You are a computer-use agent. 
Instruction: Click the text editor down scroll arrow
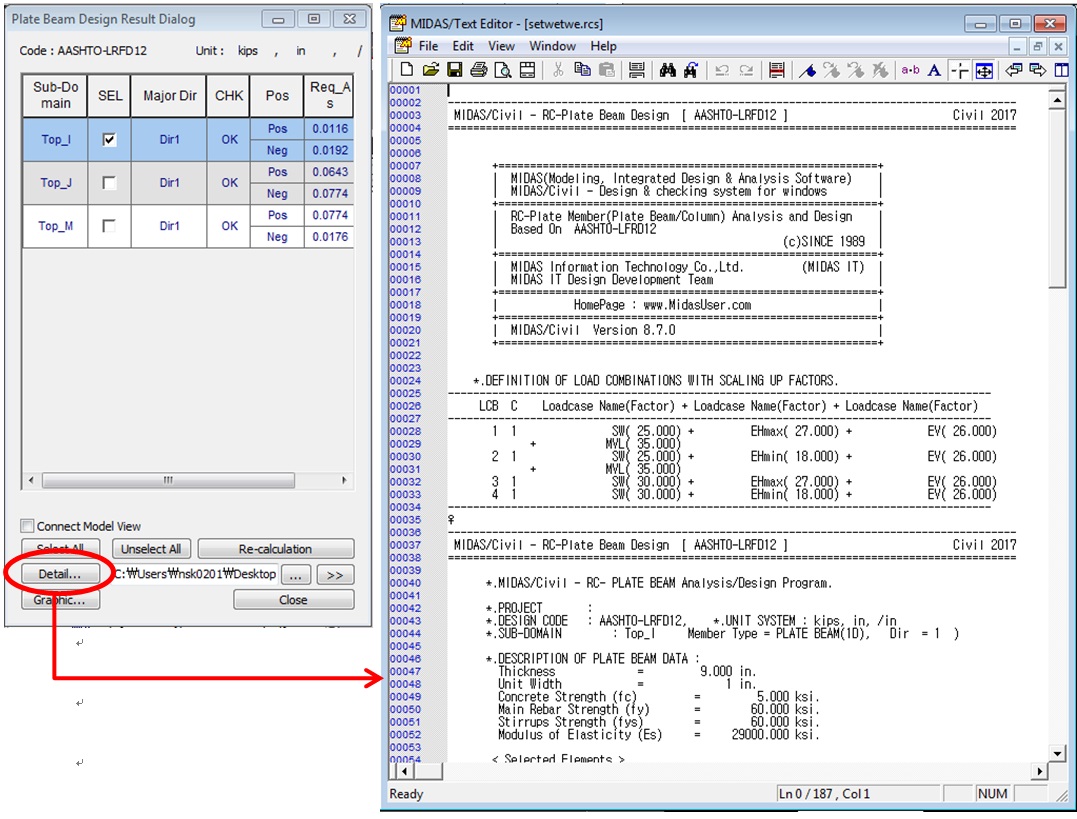pos(1057,752)
